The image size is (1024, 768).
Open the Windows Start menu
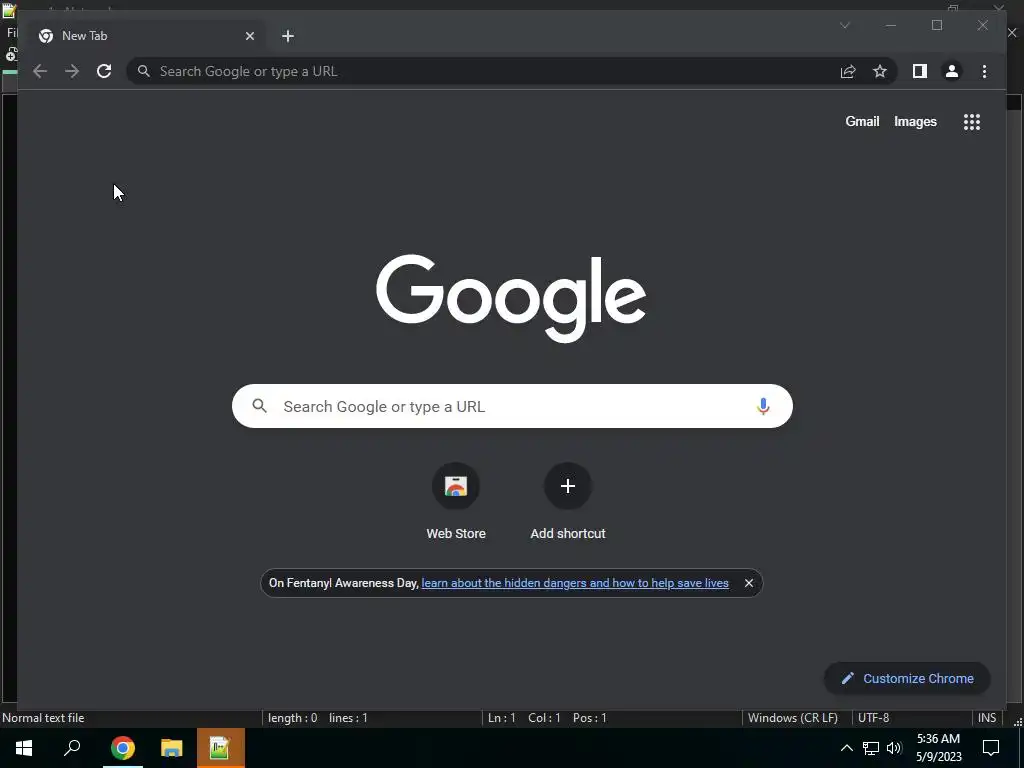[x=24, y=748]
